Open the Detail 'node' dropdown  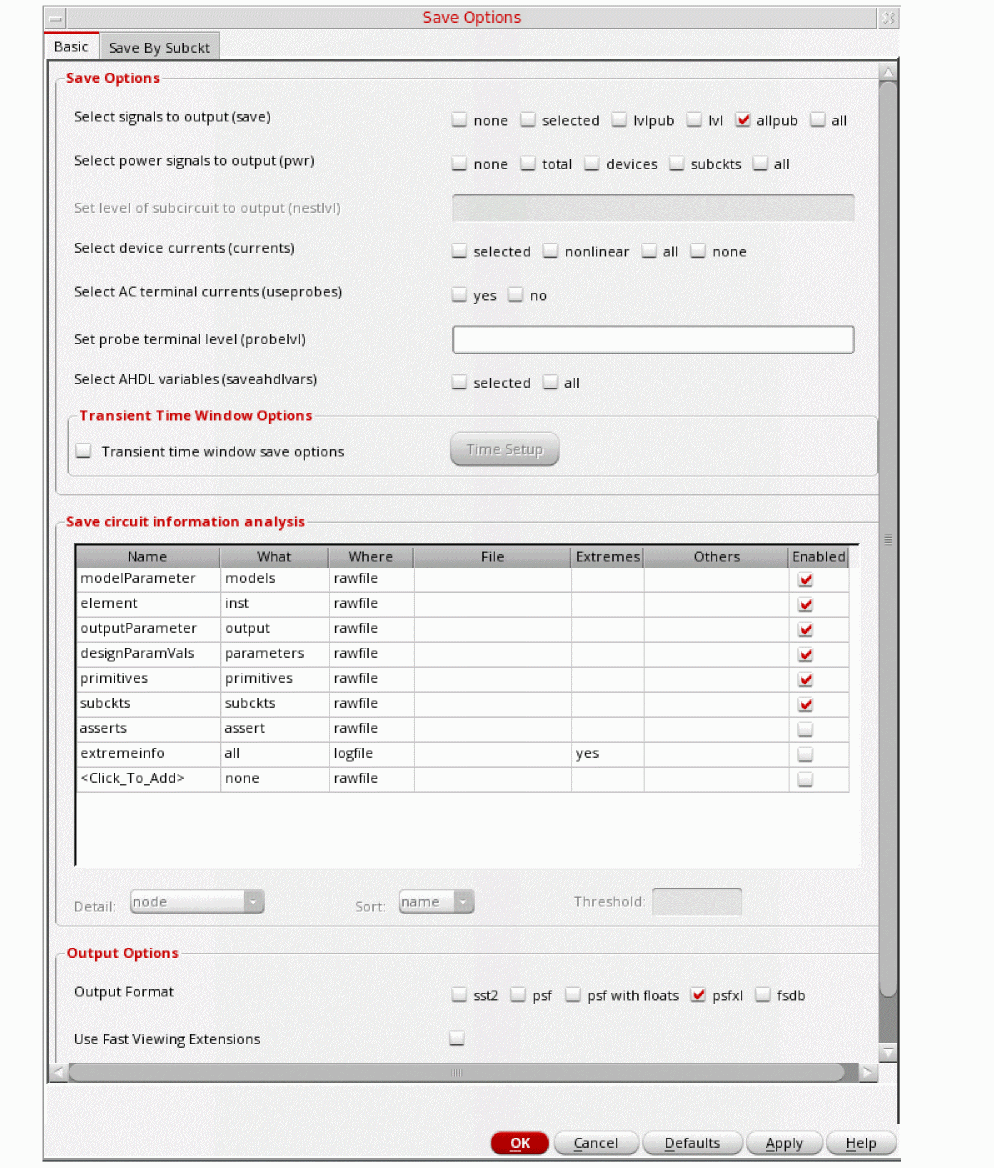point(197,901)
